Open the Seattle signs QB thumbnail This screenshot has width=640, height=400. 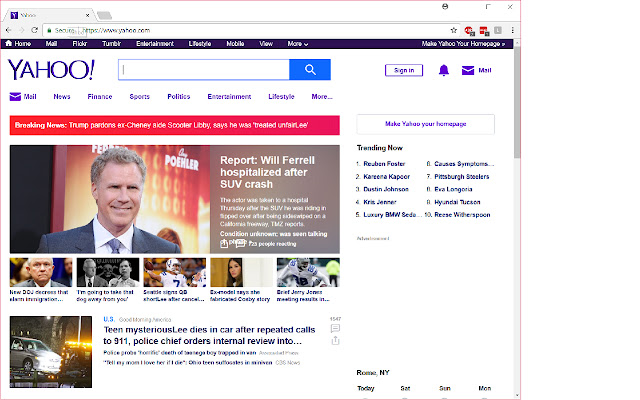click(x=175, y=272)
